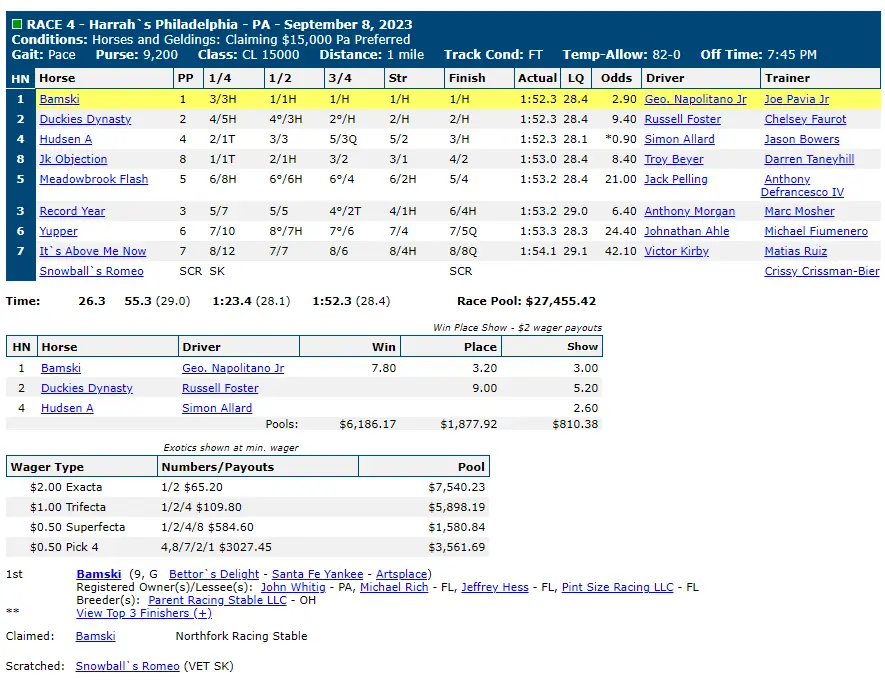Open dam Santa Fe Yankee link
Viewport: 885px width, 681px height.
[x=318, y=574]
